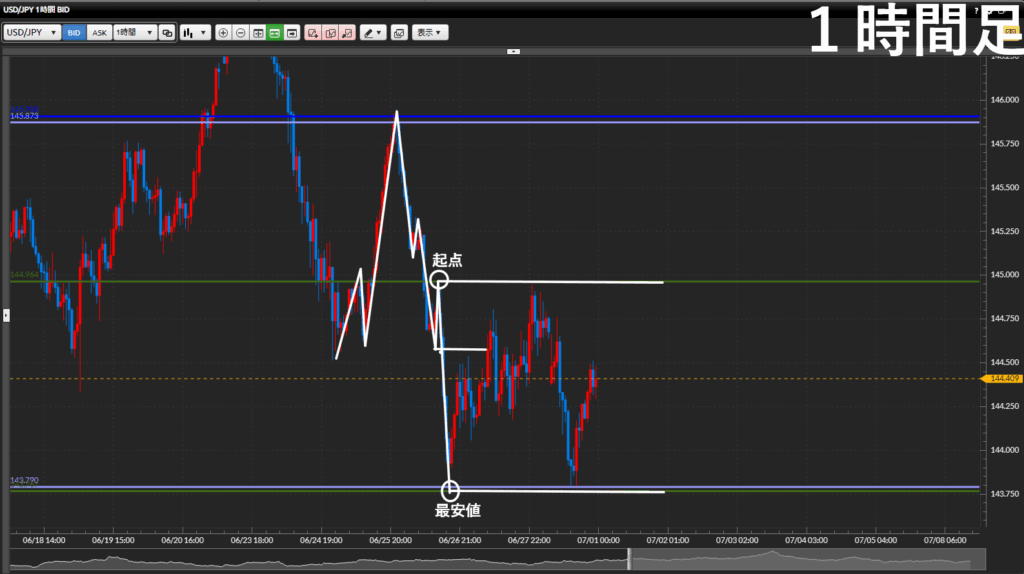Click the orange current price label 144.409
This screenshot has width=1024, height=574.
coord(1003,379)
